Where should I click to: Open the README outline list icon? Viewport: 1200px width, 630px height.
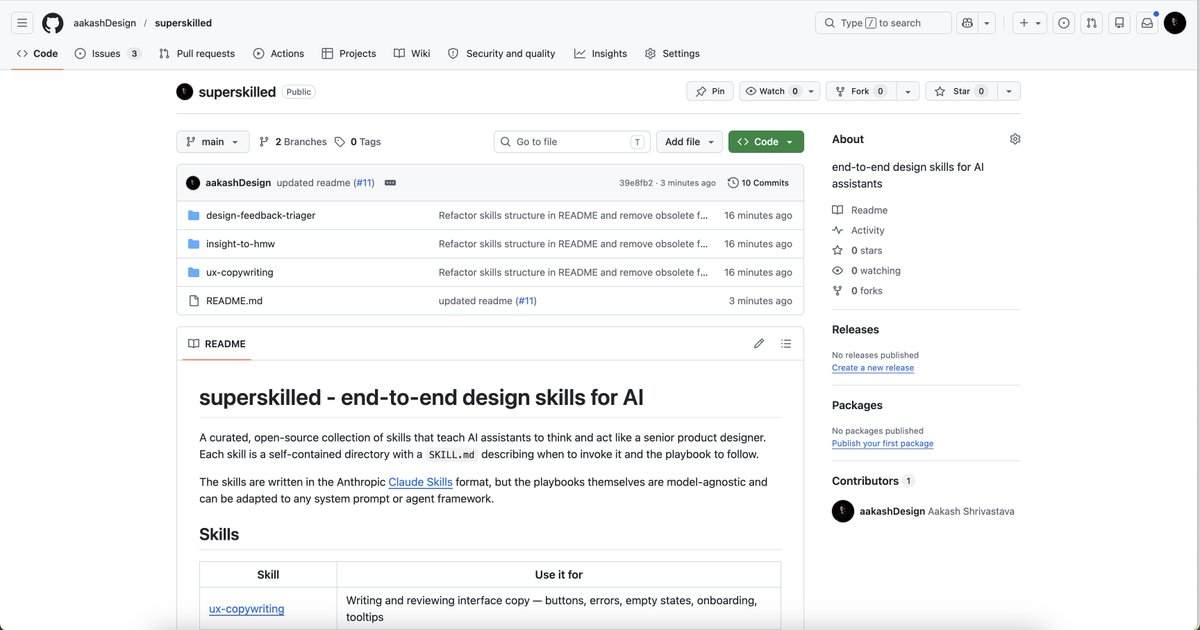pos(786,344)
